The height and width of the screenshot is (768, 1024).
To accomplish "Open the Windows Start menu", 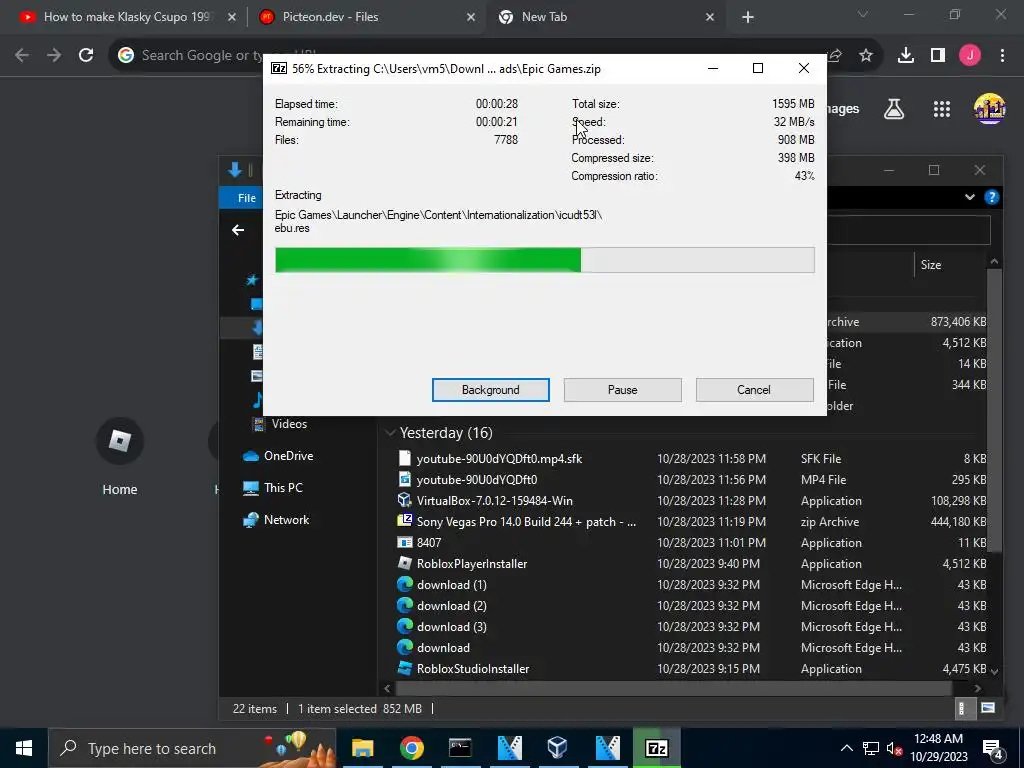I will 24,748.
